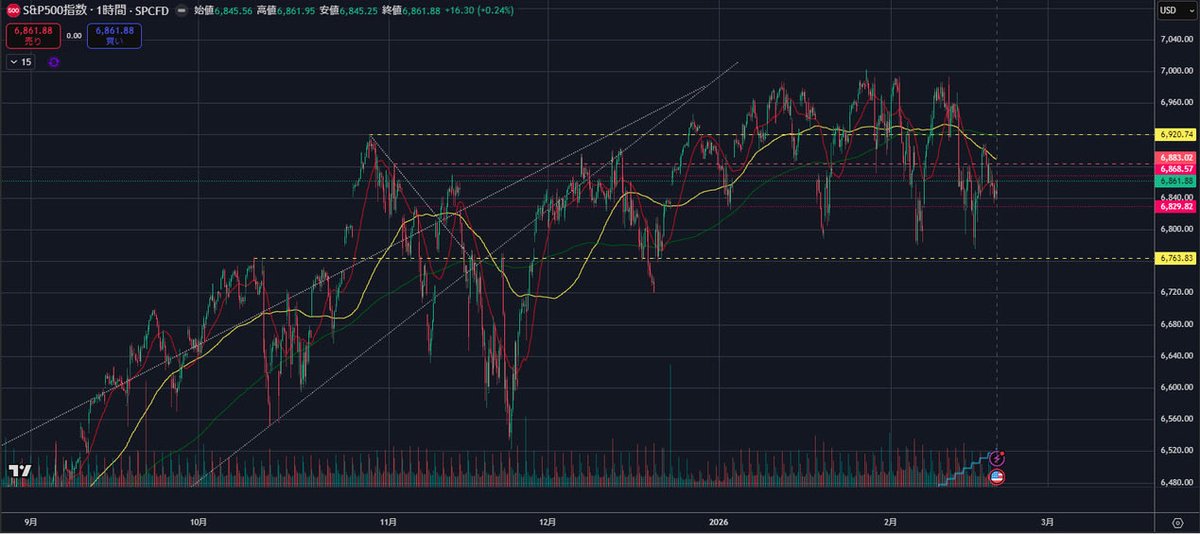Click the 6,480.00 price axis label
The image size is (1200, 534).
pos(1178,483)
